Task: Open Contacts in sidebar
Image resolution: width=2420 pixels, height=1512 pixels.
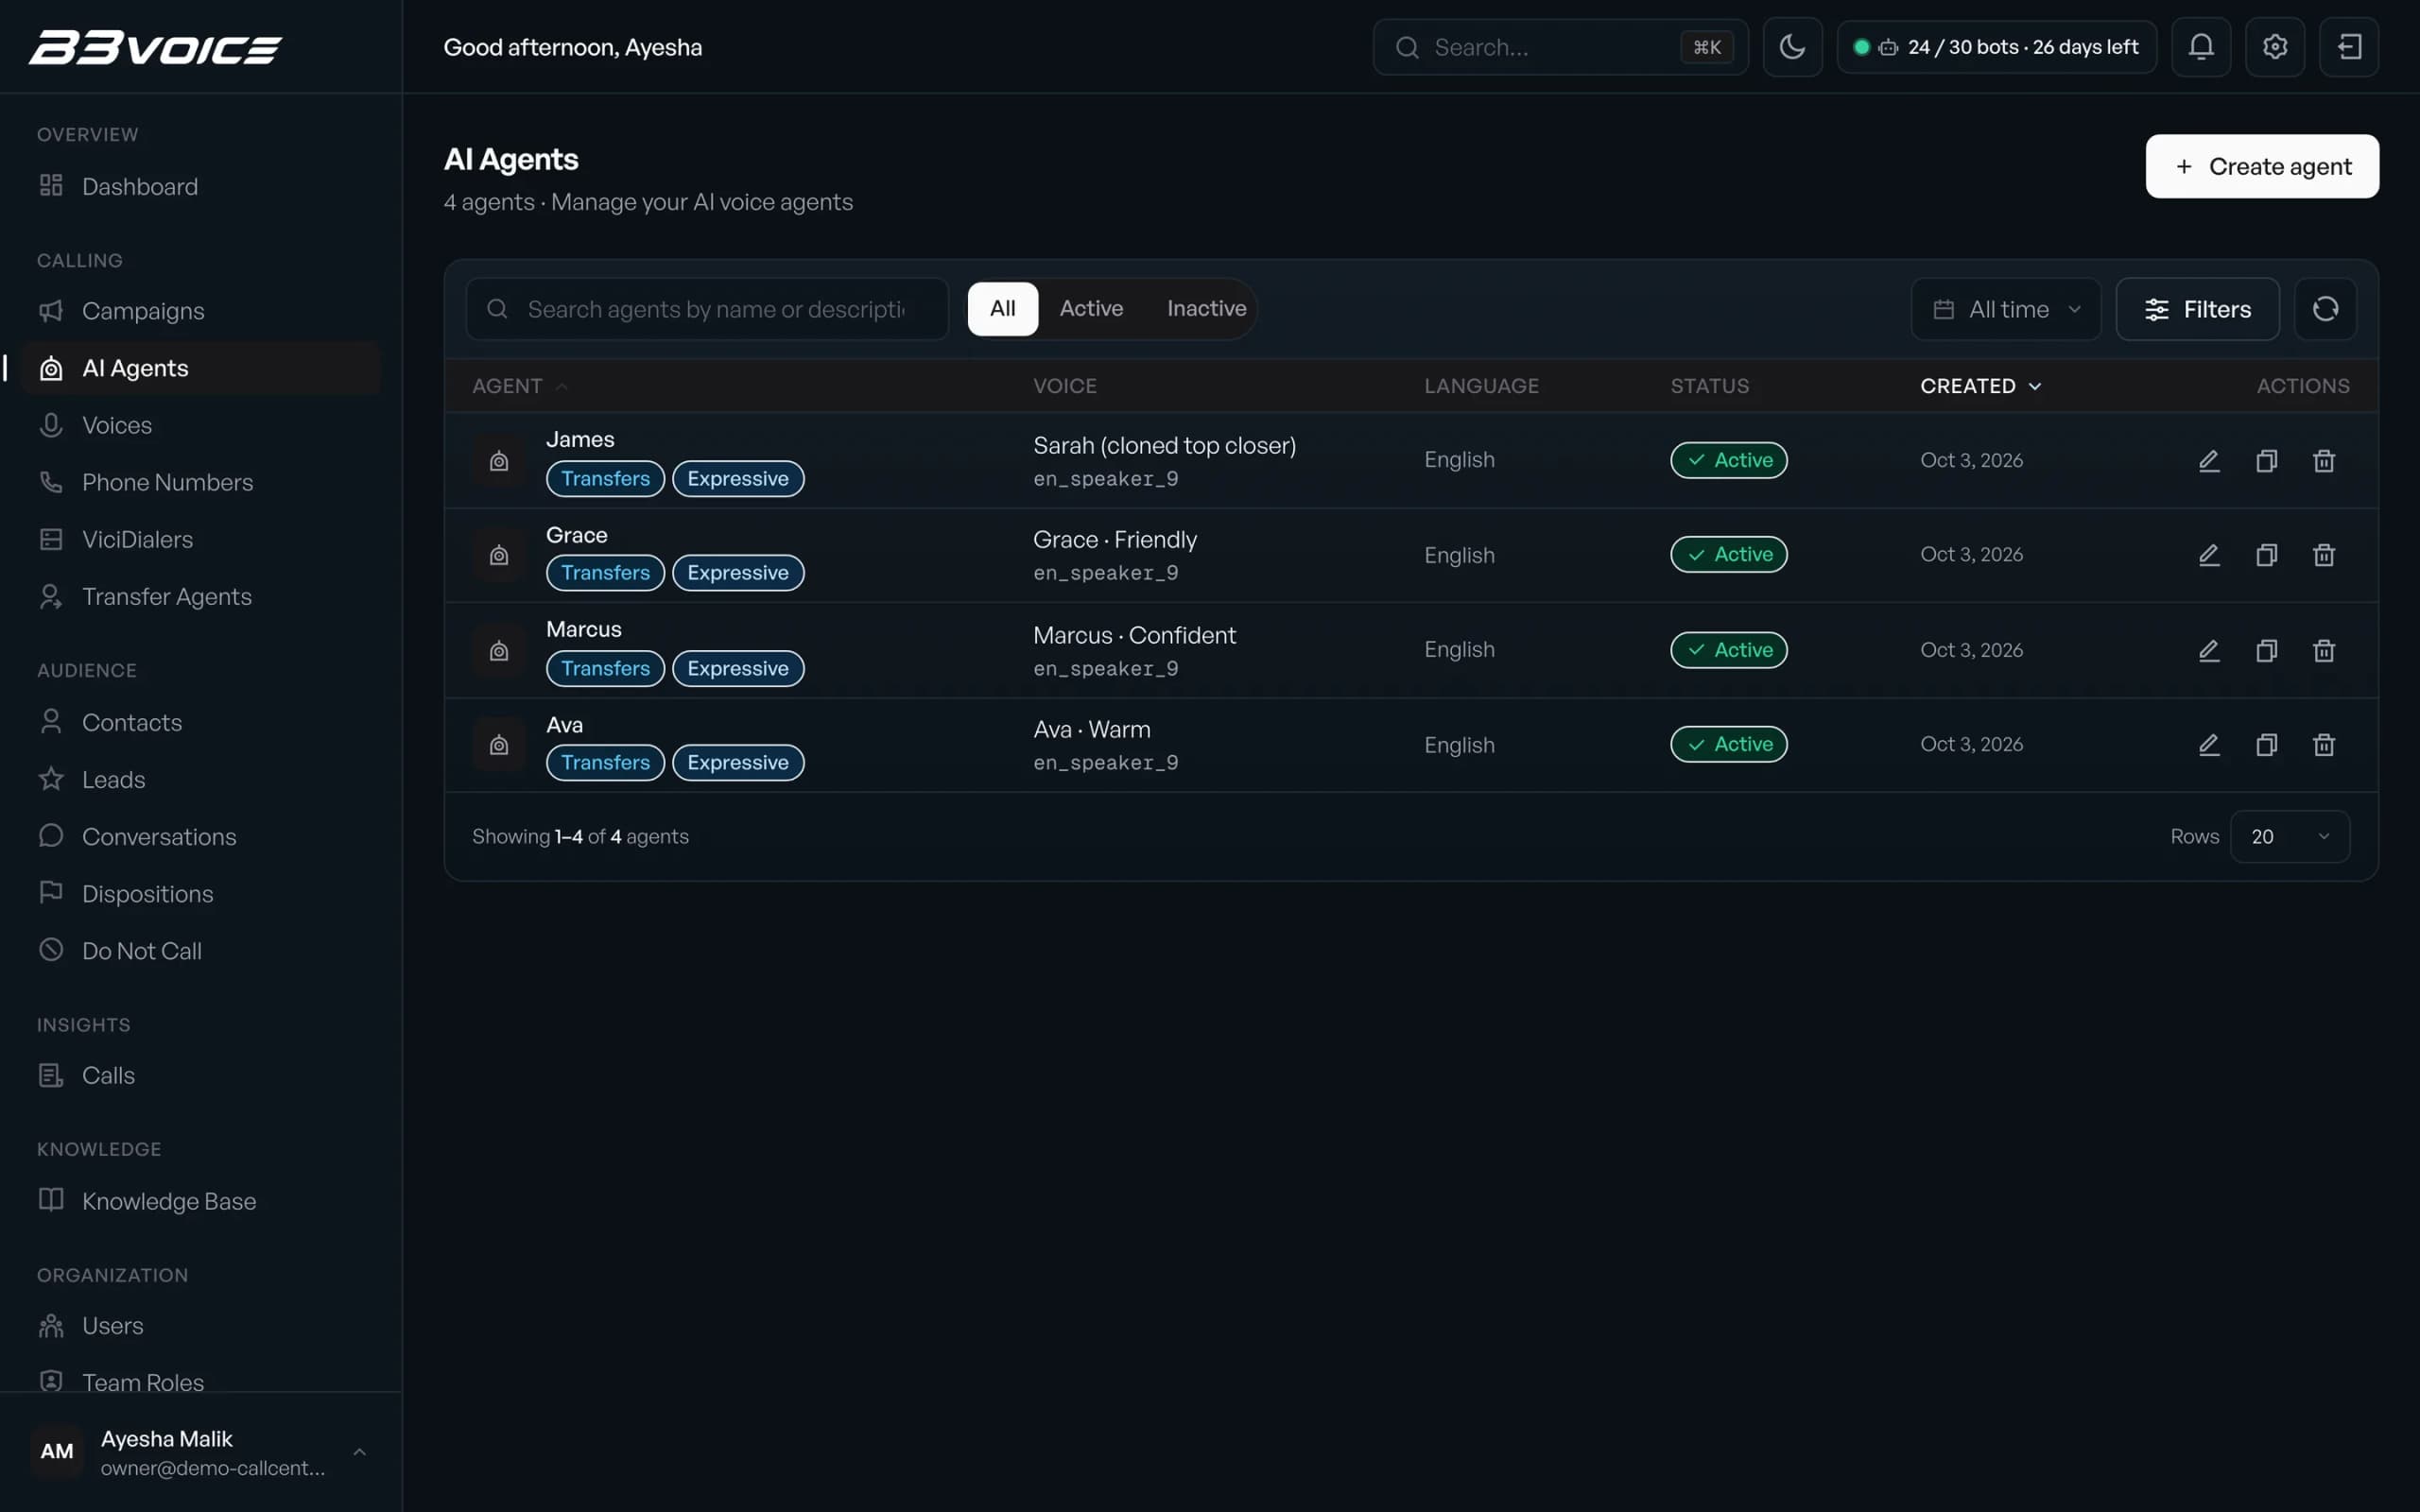Action: pyautogui.click(x=200, y=722)
